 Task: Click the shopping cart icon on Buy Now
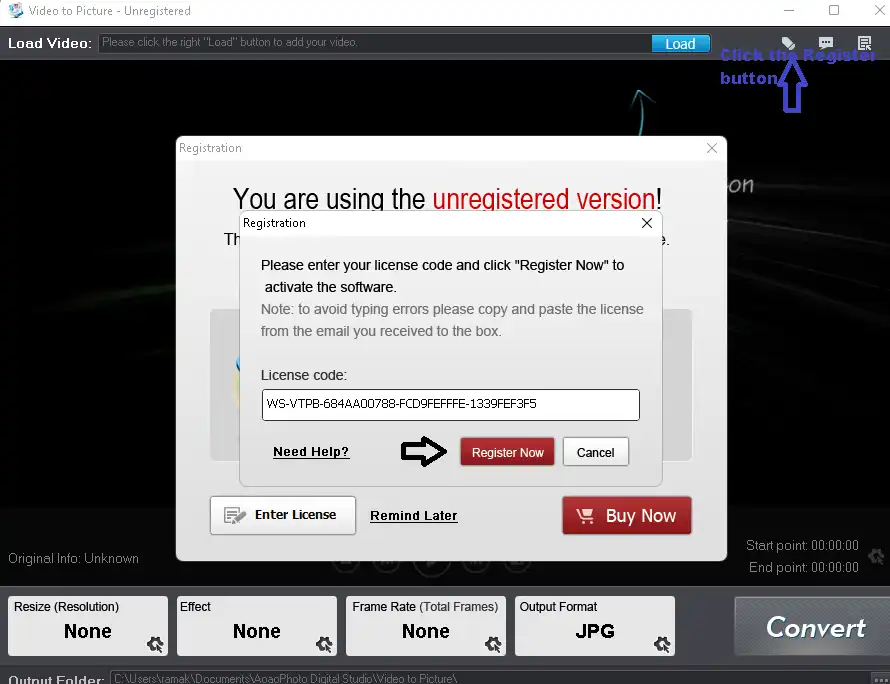(585, 515)
